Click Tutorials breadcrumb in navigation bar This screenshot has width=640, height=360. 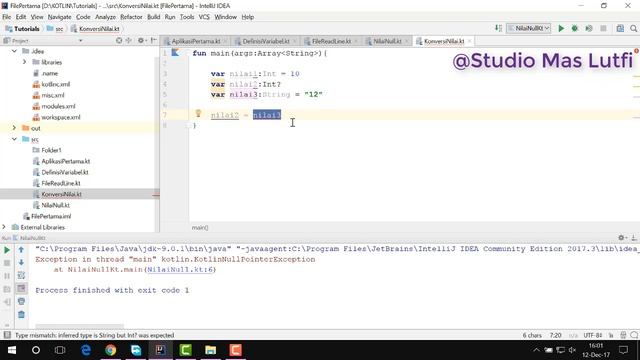coord(23,29)
